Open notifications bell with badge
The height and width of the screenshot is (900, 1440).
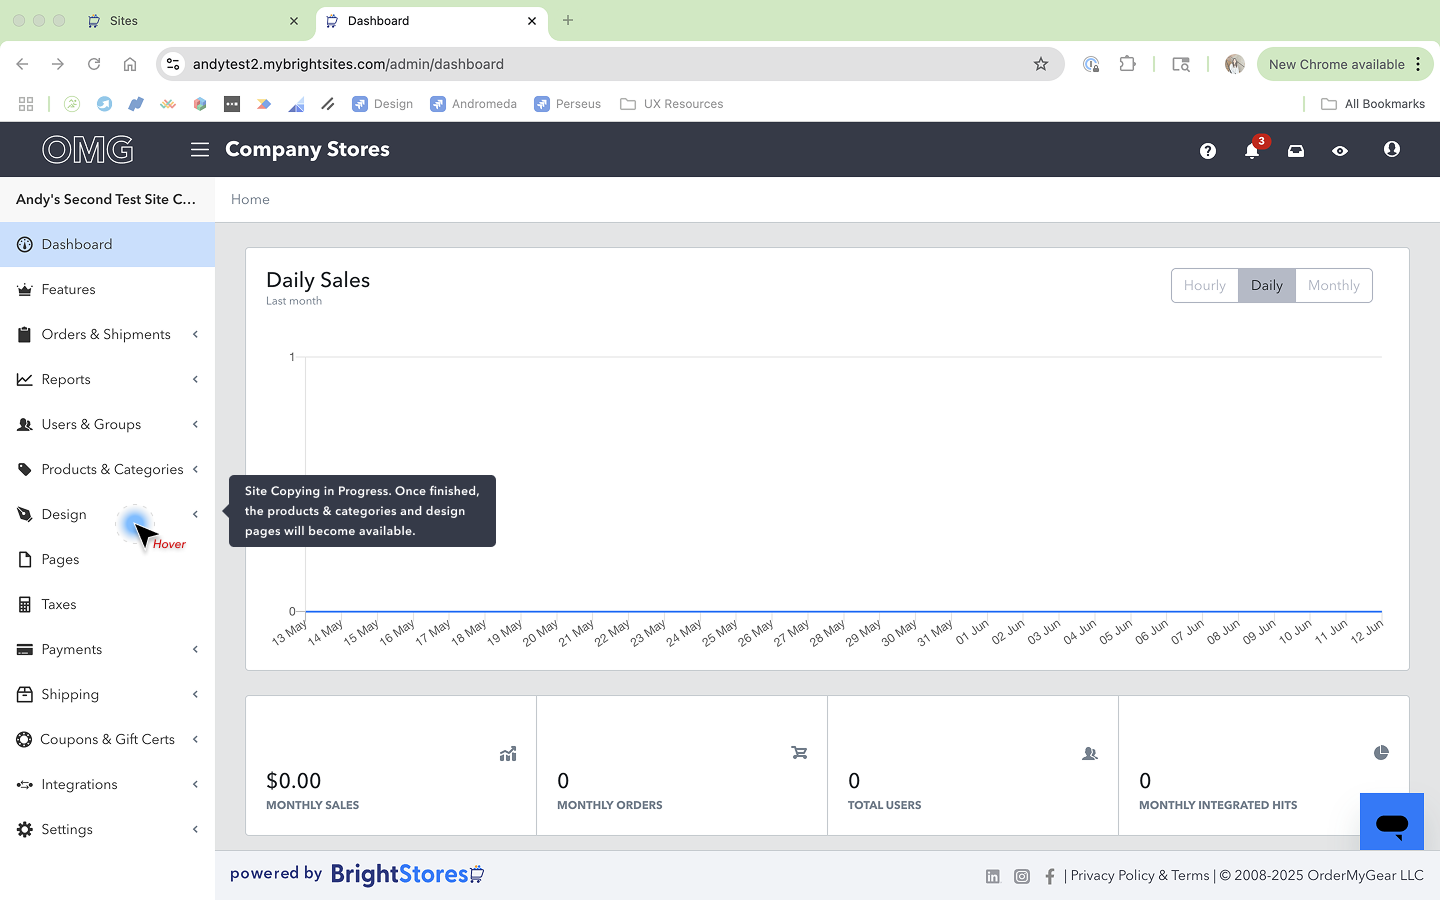pyautogui.click(x=1253, y=149)
